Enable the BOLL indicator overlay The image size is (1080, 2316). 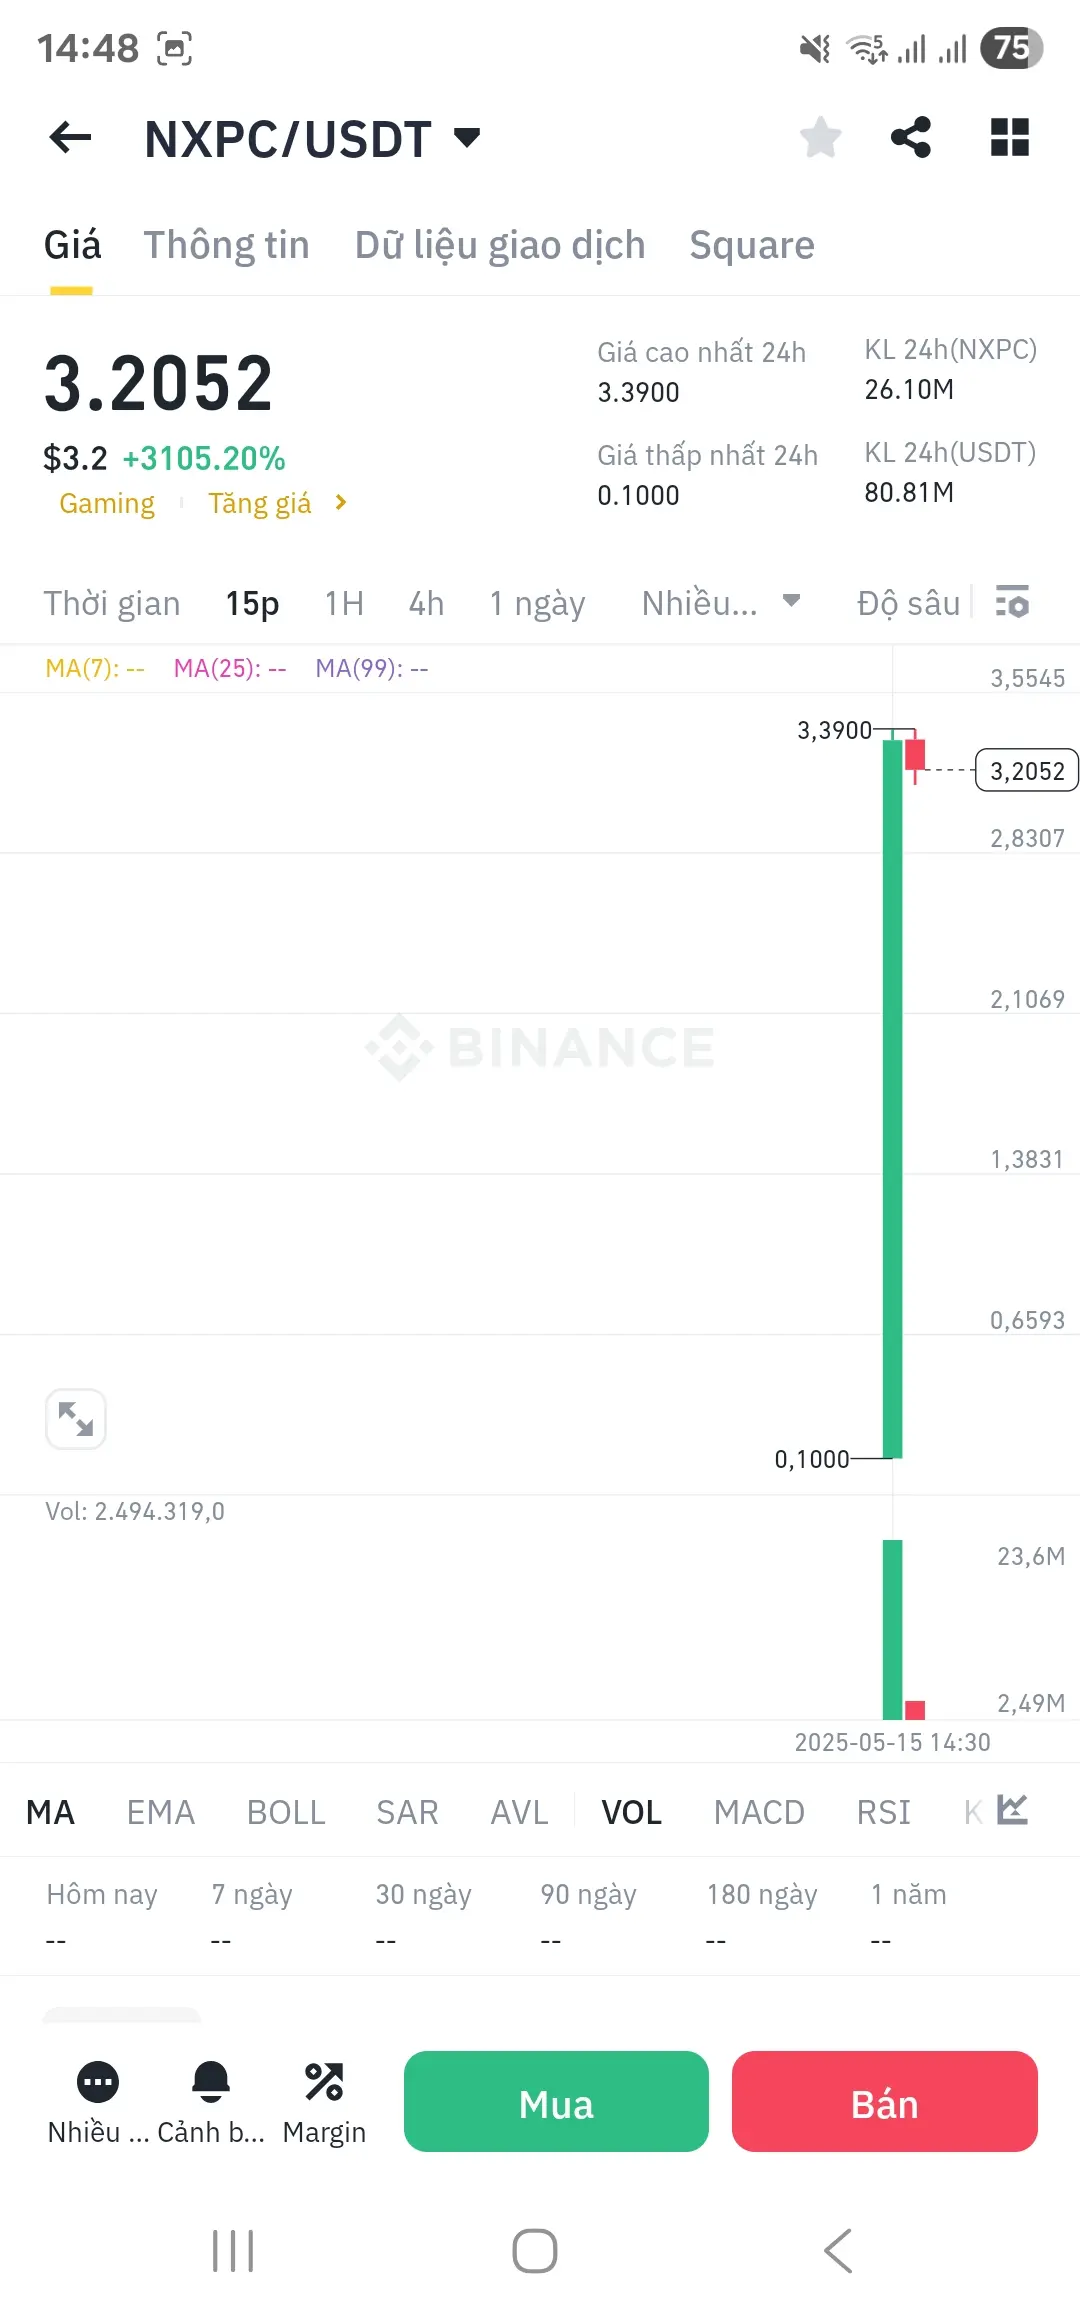click(286, 1812)
